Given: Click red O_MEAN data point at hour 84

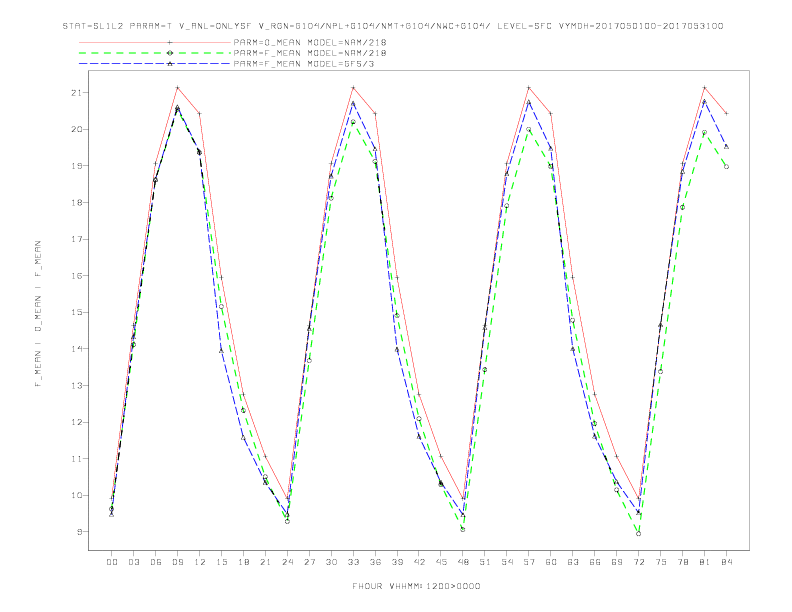Looking at the screenshot, I should click(726, 114).
